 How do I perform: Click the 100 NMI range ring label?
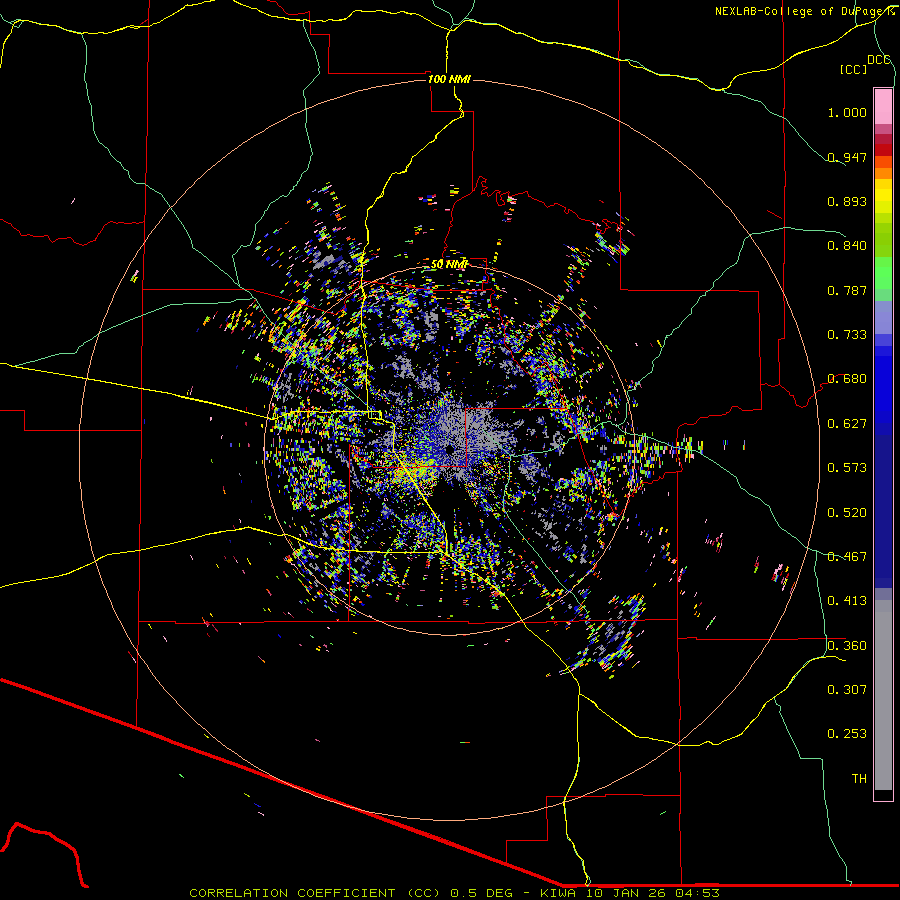click(x=449, y=79)
